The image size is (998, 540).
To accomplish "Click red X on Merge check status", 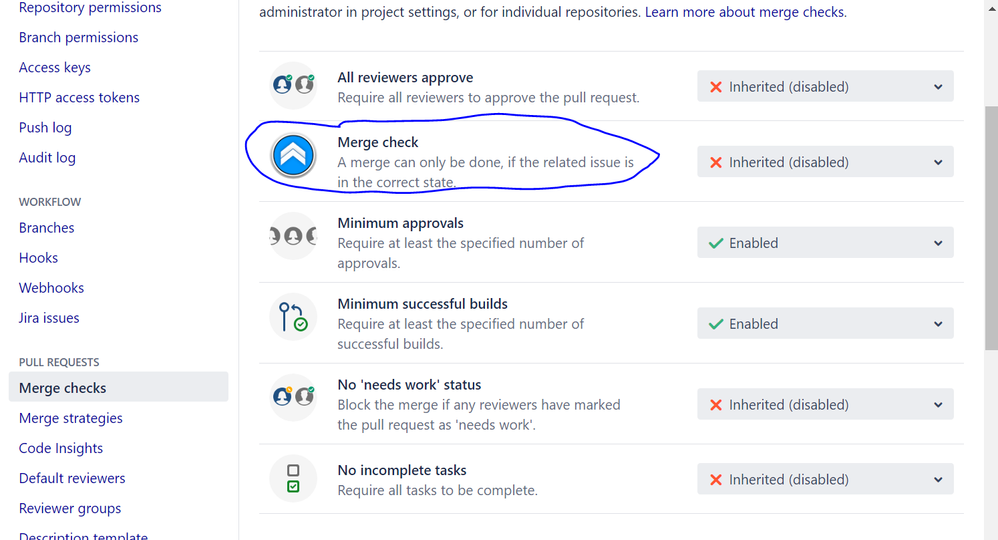I will (716, 162).
